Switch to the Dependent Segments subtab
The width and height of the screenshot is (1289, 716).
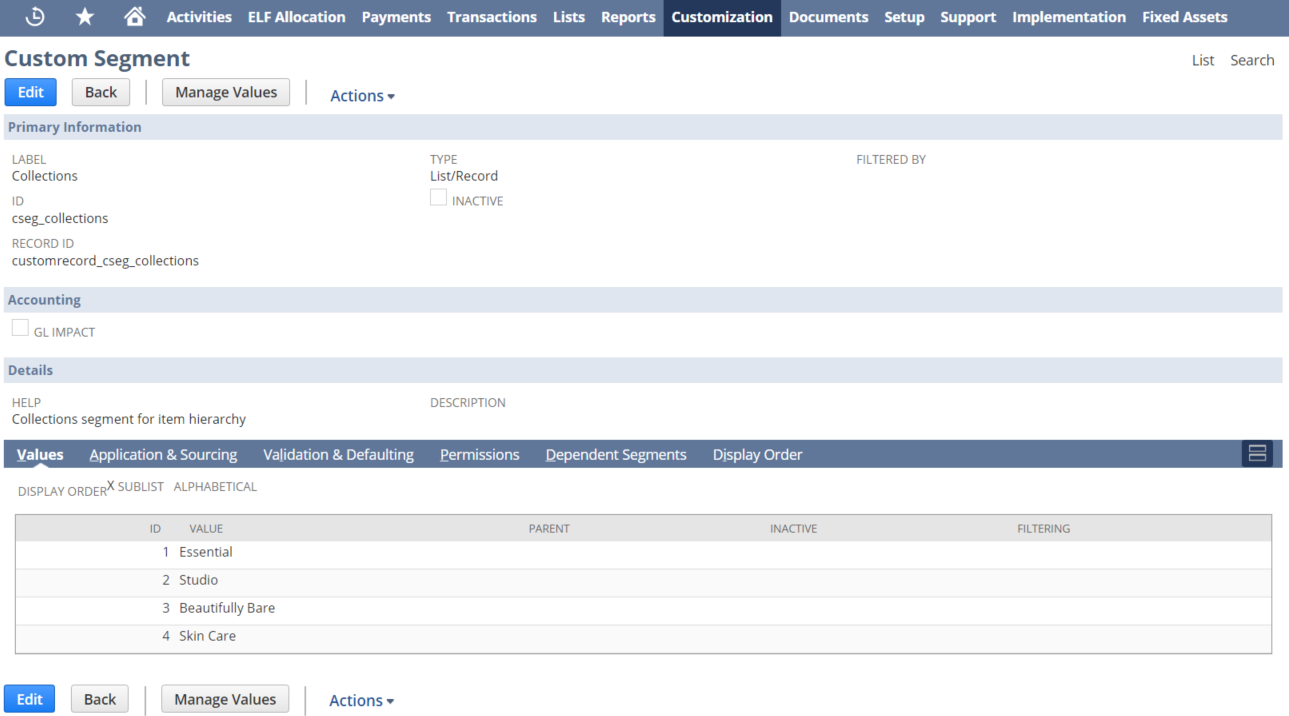pyautogui.click(x=616, y=455)
